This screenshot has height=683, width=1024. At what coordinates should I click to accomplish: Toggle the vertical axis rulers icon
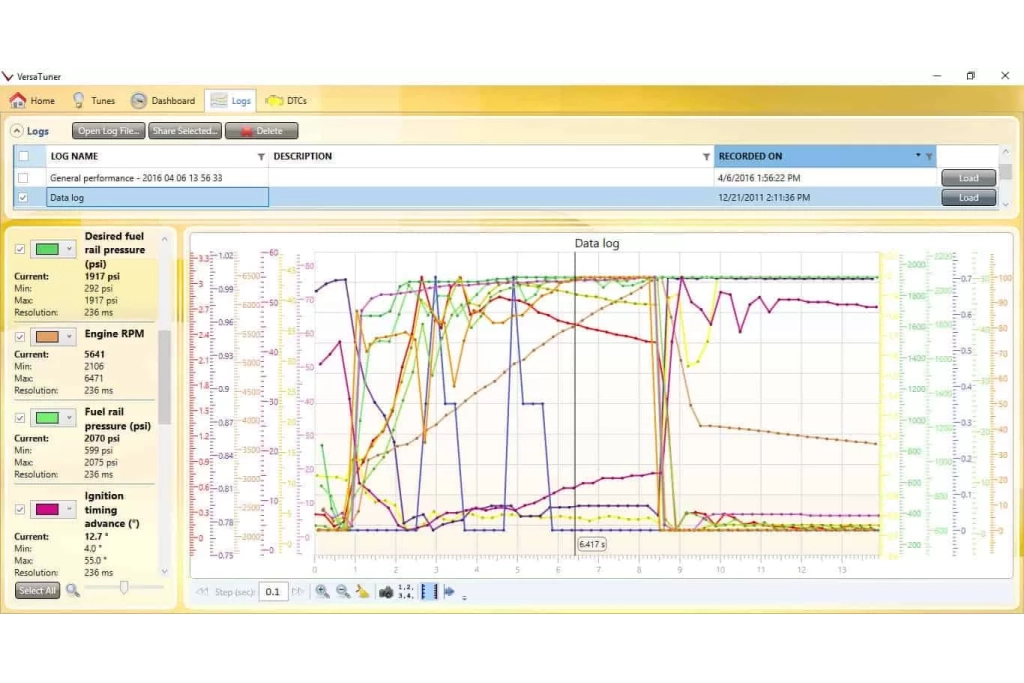point(428,592)
